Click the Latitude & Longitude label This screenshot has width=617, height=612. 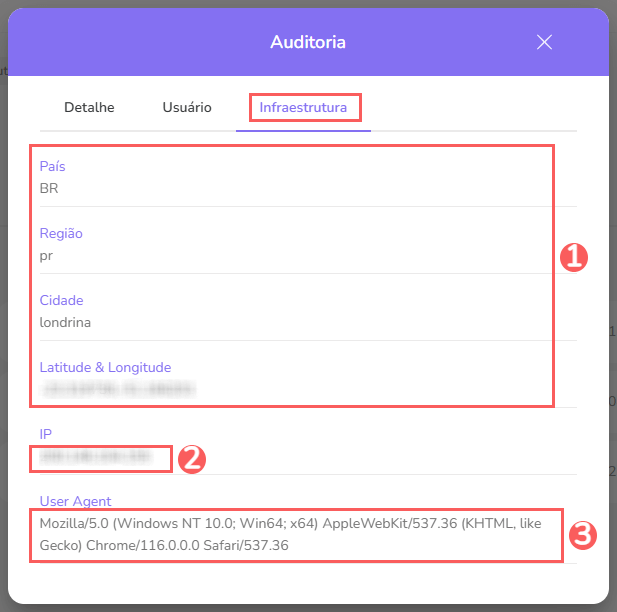[105, 367]
